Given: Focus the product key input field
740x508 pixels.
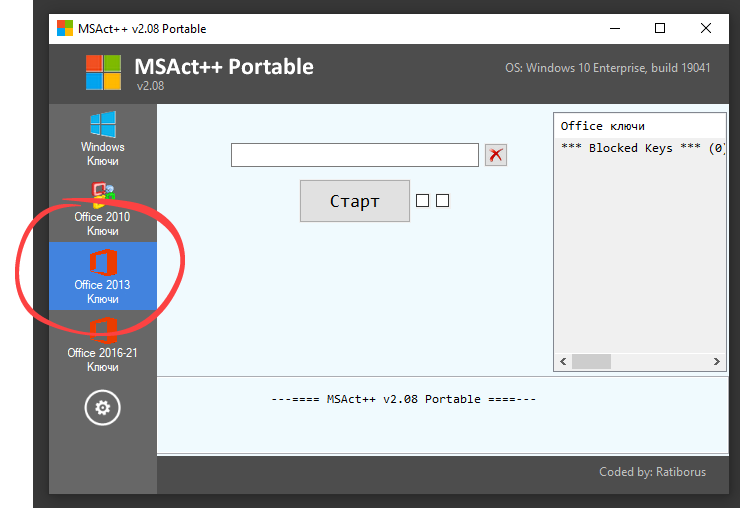Looking at the screenshot, I should click(x=354, y=155).
